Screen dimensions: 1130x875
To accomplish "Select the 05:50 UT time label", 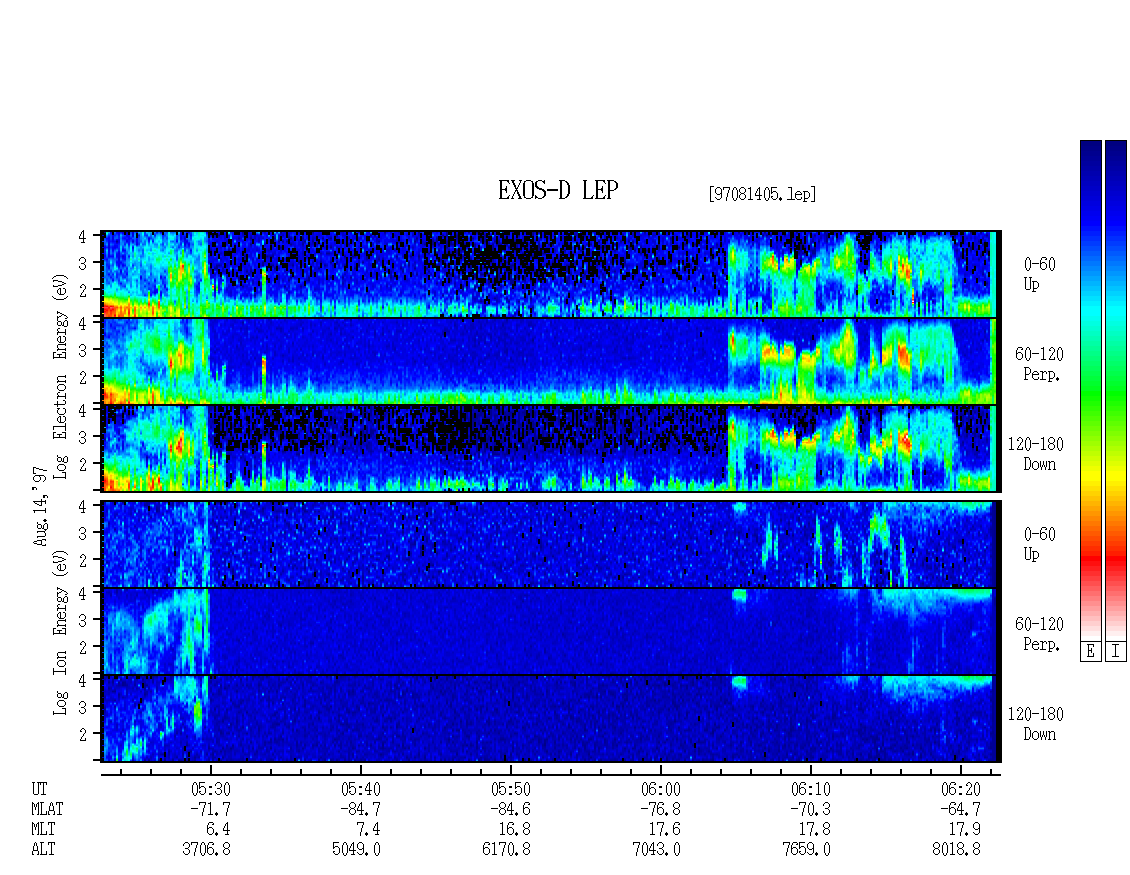I will tap(510, 789).
